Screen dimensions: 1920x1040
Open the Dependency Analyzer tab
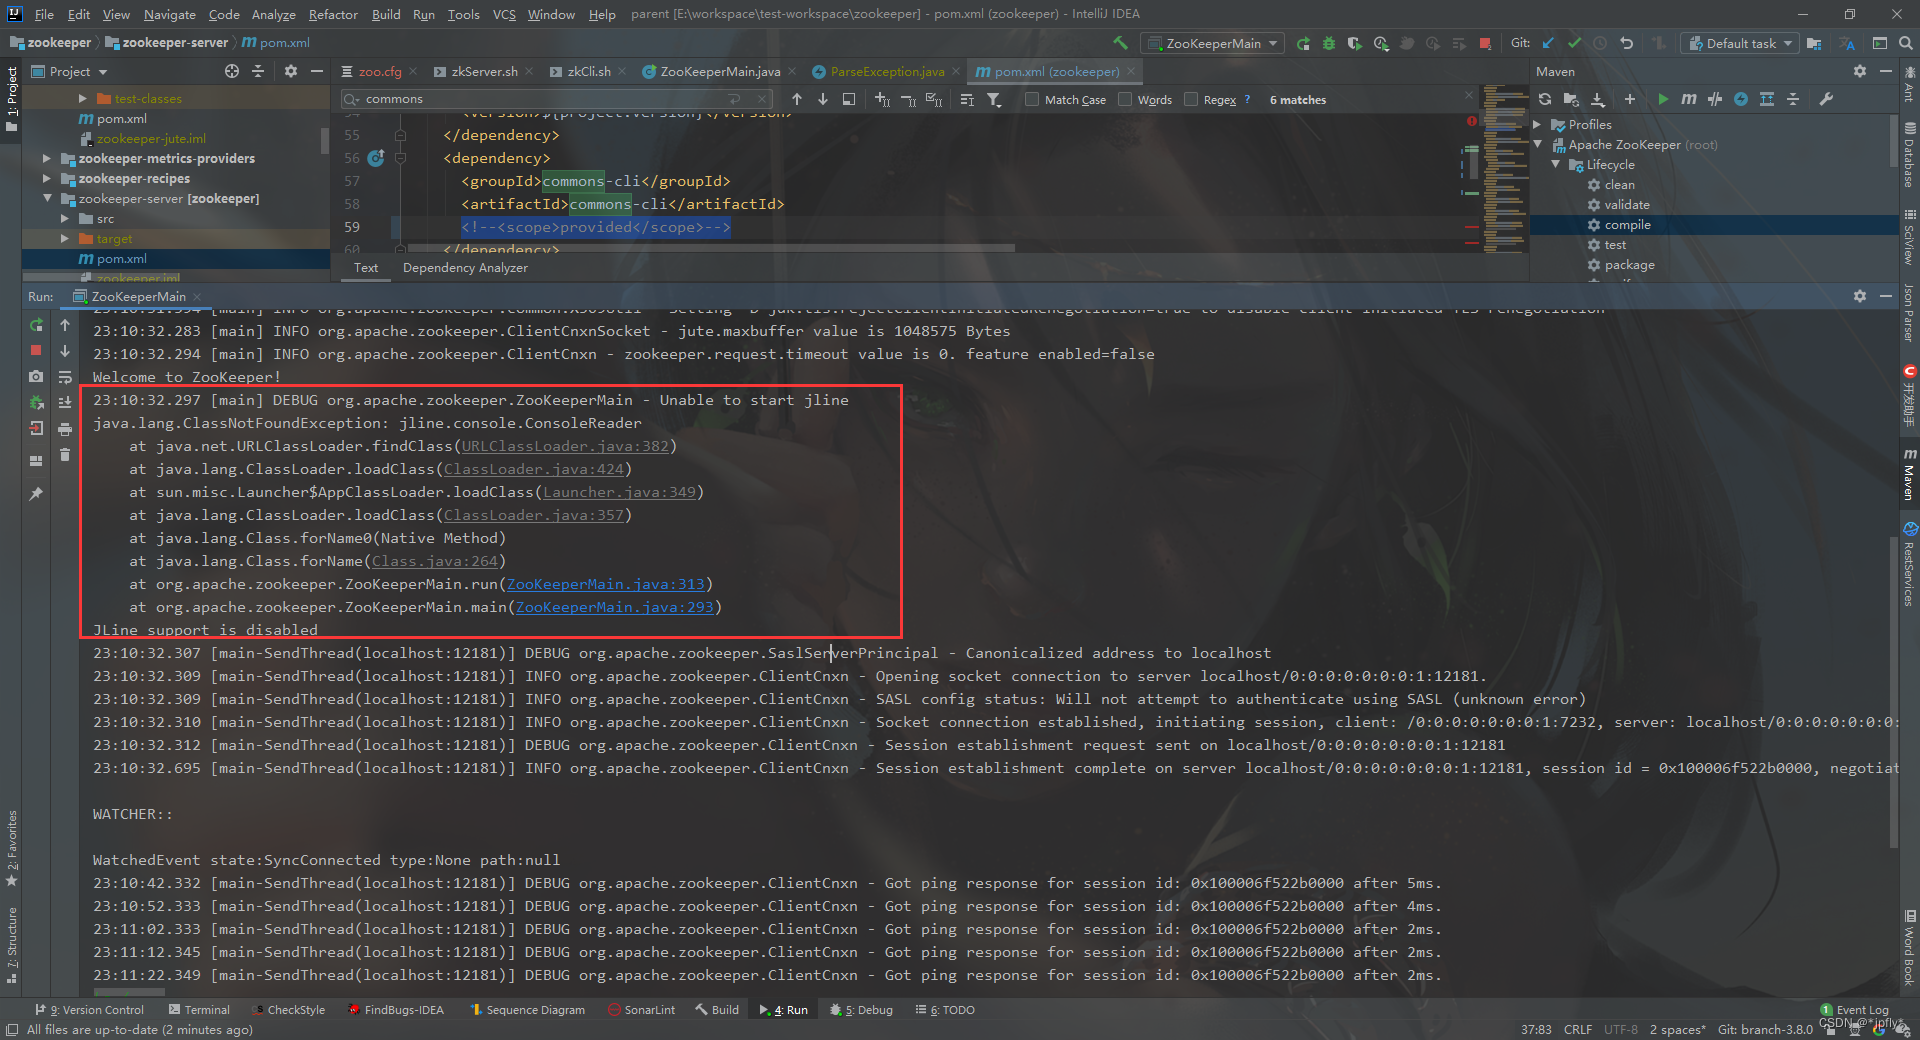[465, 268]
